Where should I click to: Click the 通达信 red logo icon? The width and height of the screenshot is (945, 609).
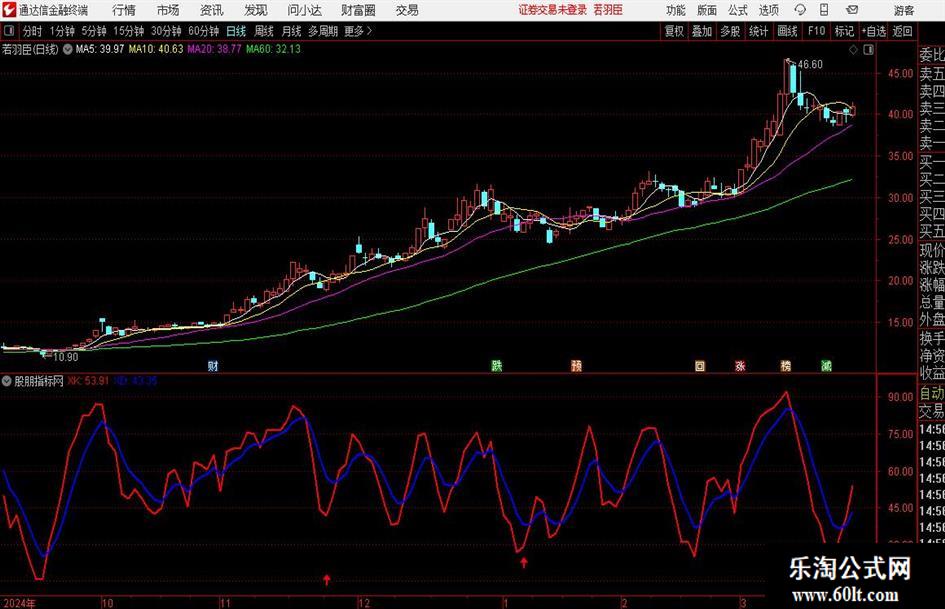point(9,10)
